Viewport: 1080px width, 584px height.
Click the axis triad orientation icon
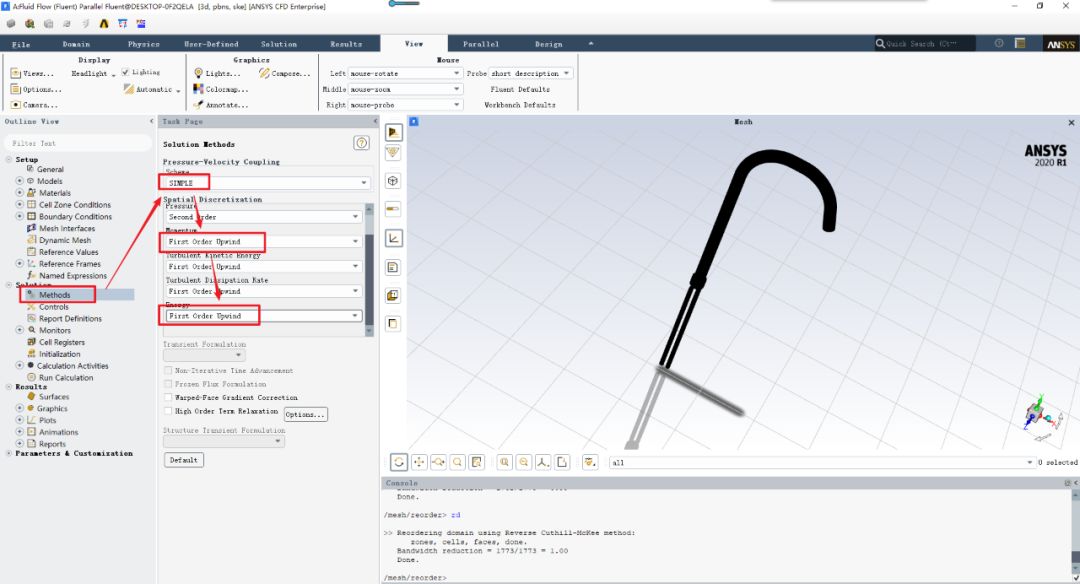click(x=543, y=462)
